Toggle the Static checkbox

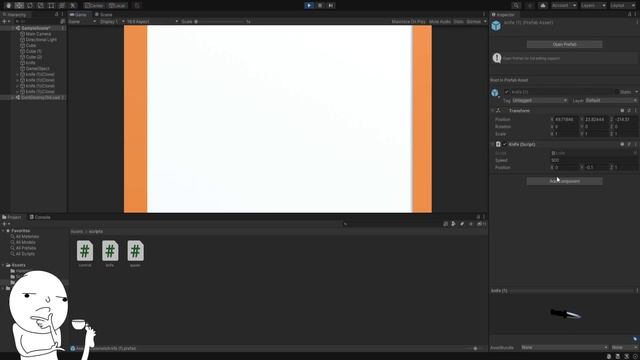coord(617,92)
